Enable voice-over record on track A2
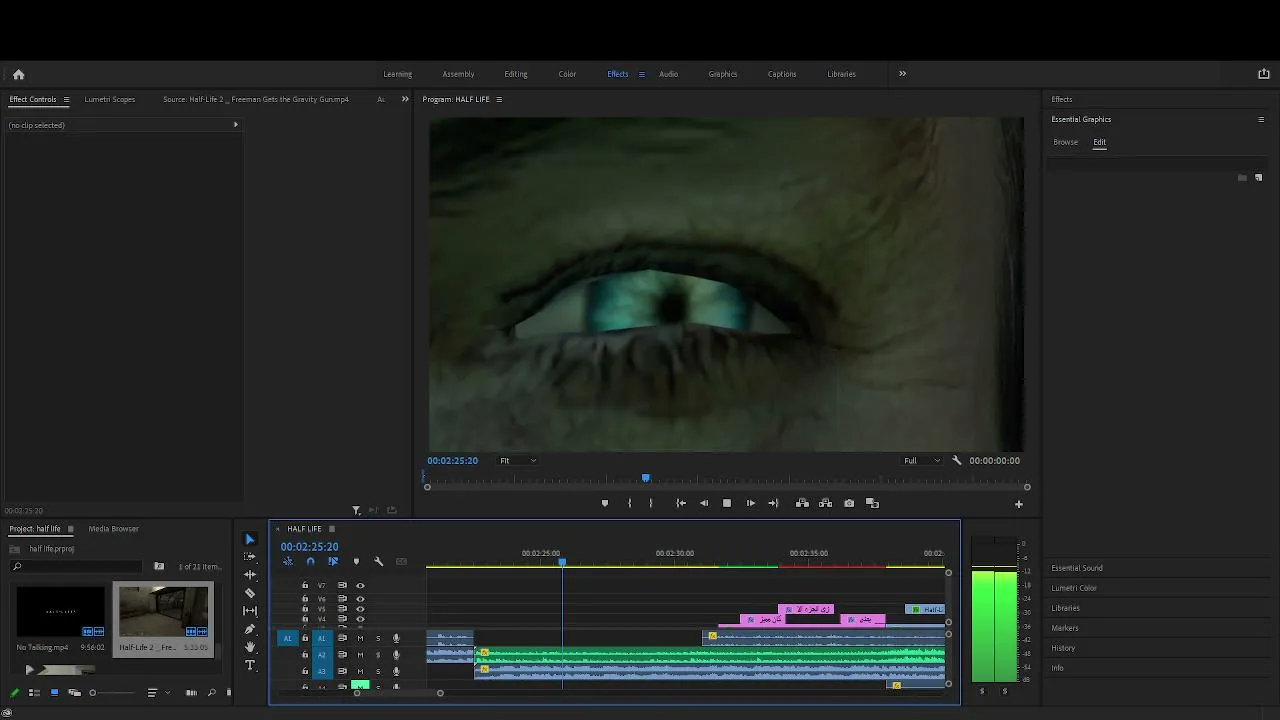Image resolution: width=1280 pixels, height=720 pixels. tap(396, 655)
